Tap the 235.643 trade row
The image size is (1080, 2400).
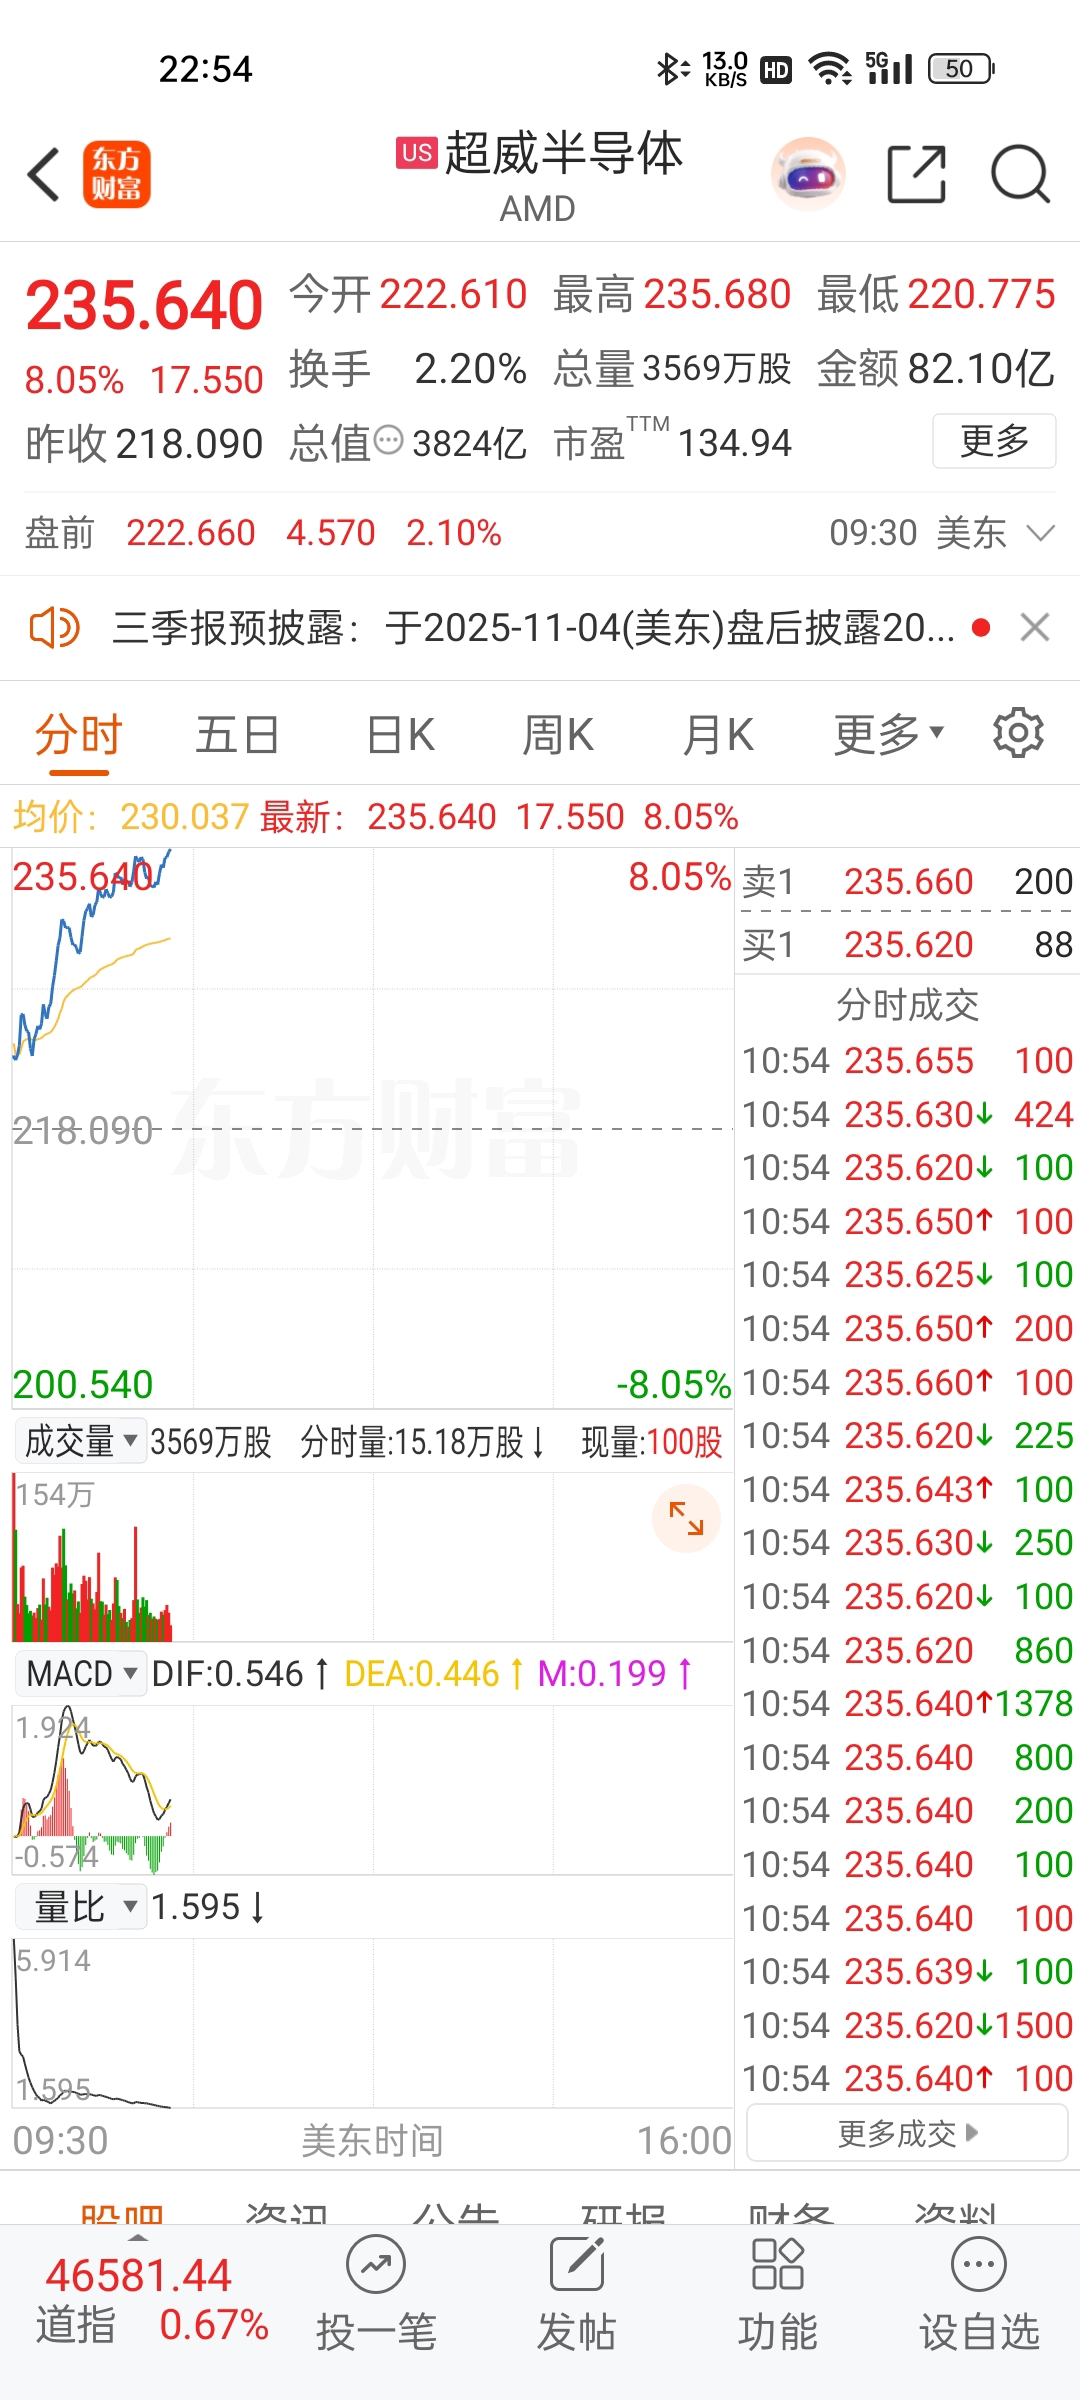907,1489
